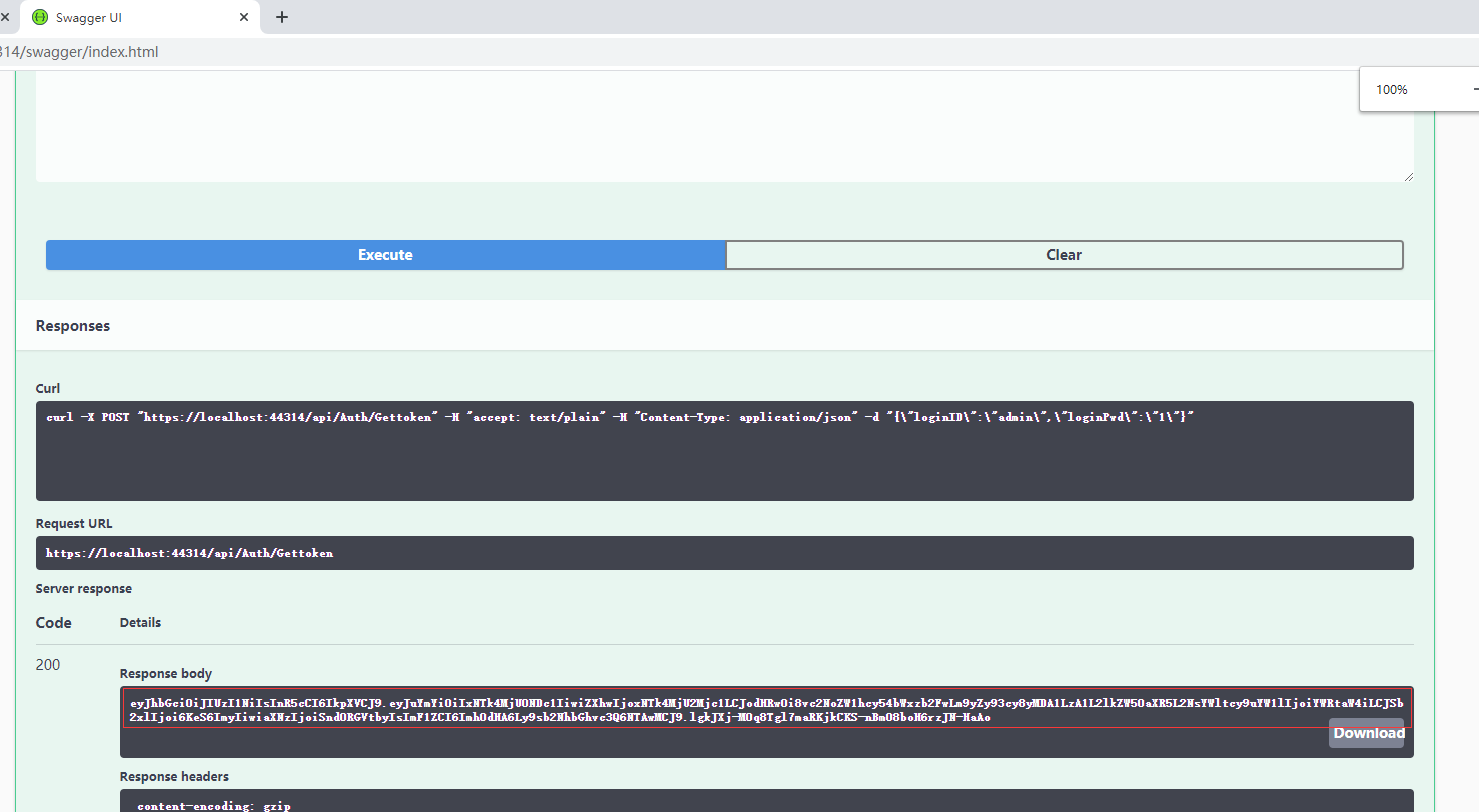1479x812 pixels.
Task: Click the blue Execute button
Action: point(386,255)
